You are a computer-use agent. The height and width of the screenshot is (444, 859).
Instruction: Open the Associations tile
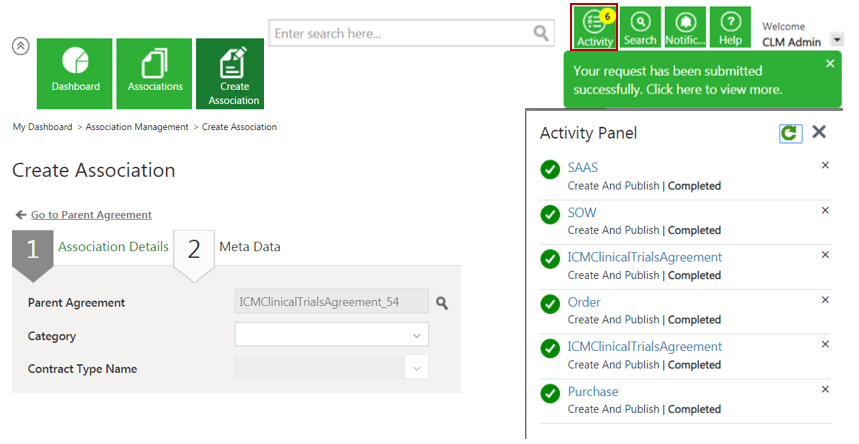click(155, 73)
